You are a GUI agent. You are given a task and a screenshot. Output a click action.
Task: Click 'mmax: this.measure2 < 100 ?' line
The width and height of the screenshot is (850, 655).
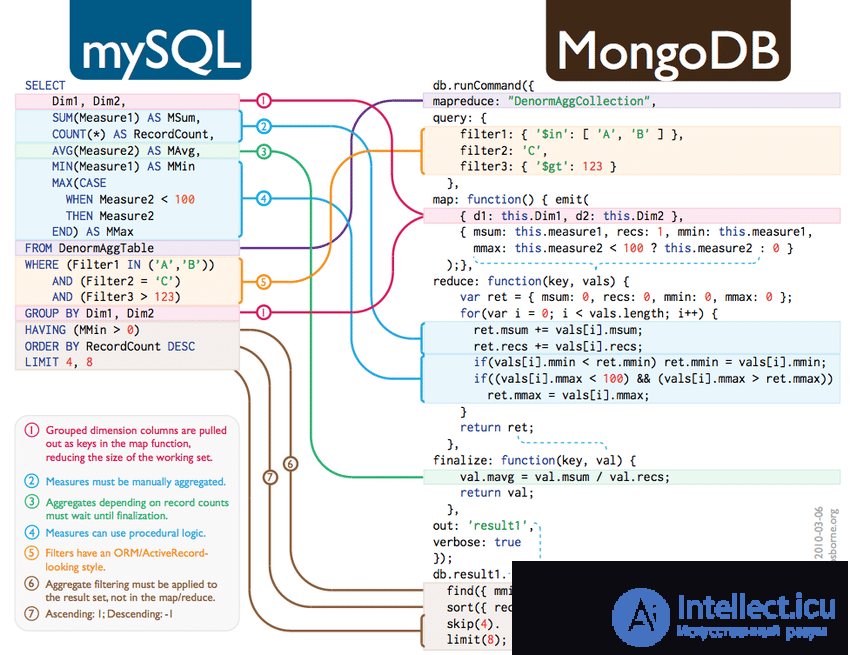pos(633,248)
